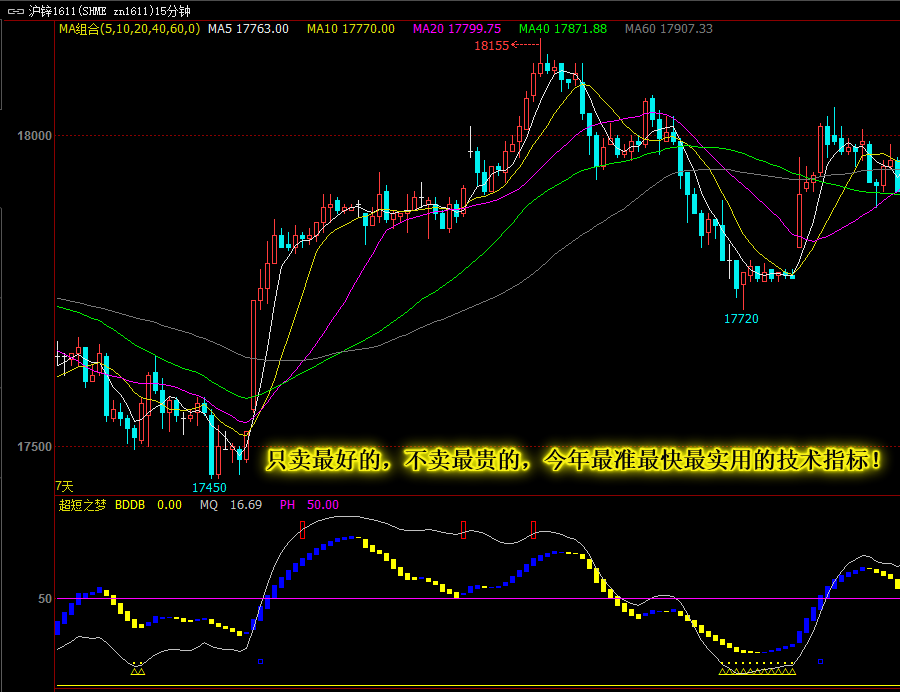Click the MQ 16.69 indicator value
Image resolution: width=900 pixels, height=692 pixels.
pyautogui.click(x=231, y=505)
